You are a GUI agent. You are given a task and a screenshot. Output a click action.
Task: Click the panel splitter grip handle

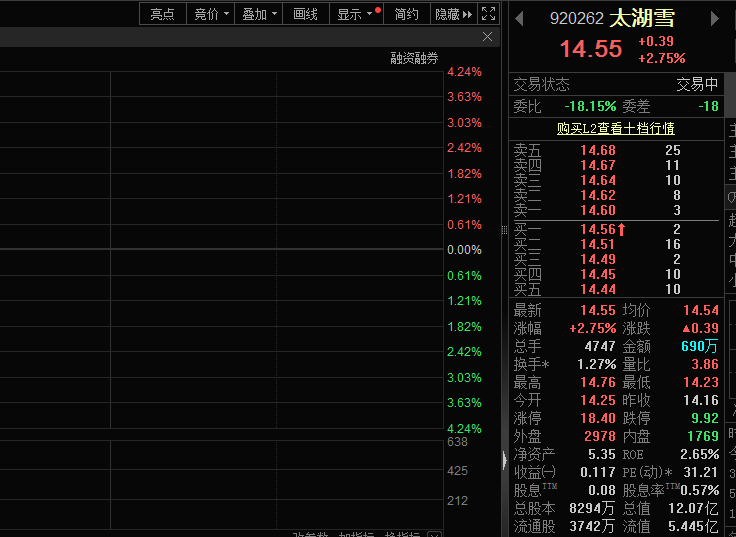point(504,230)
